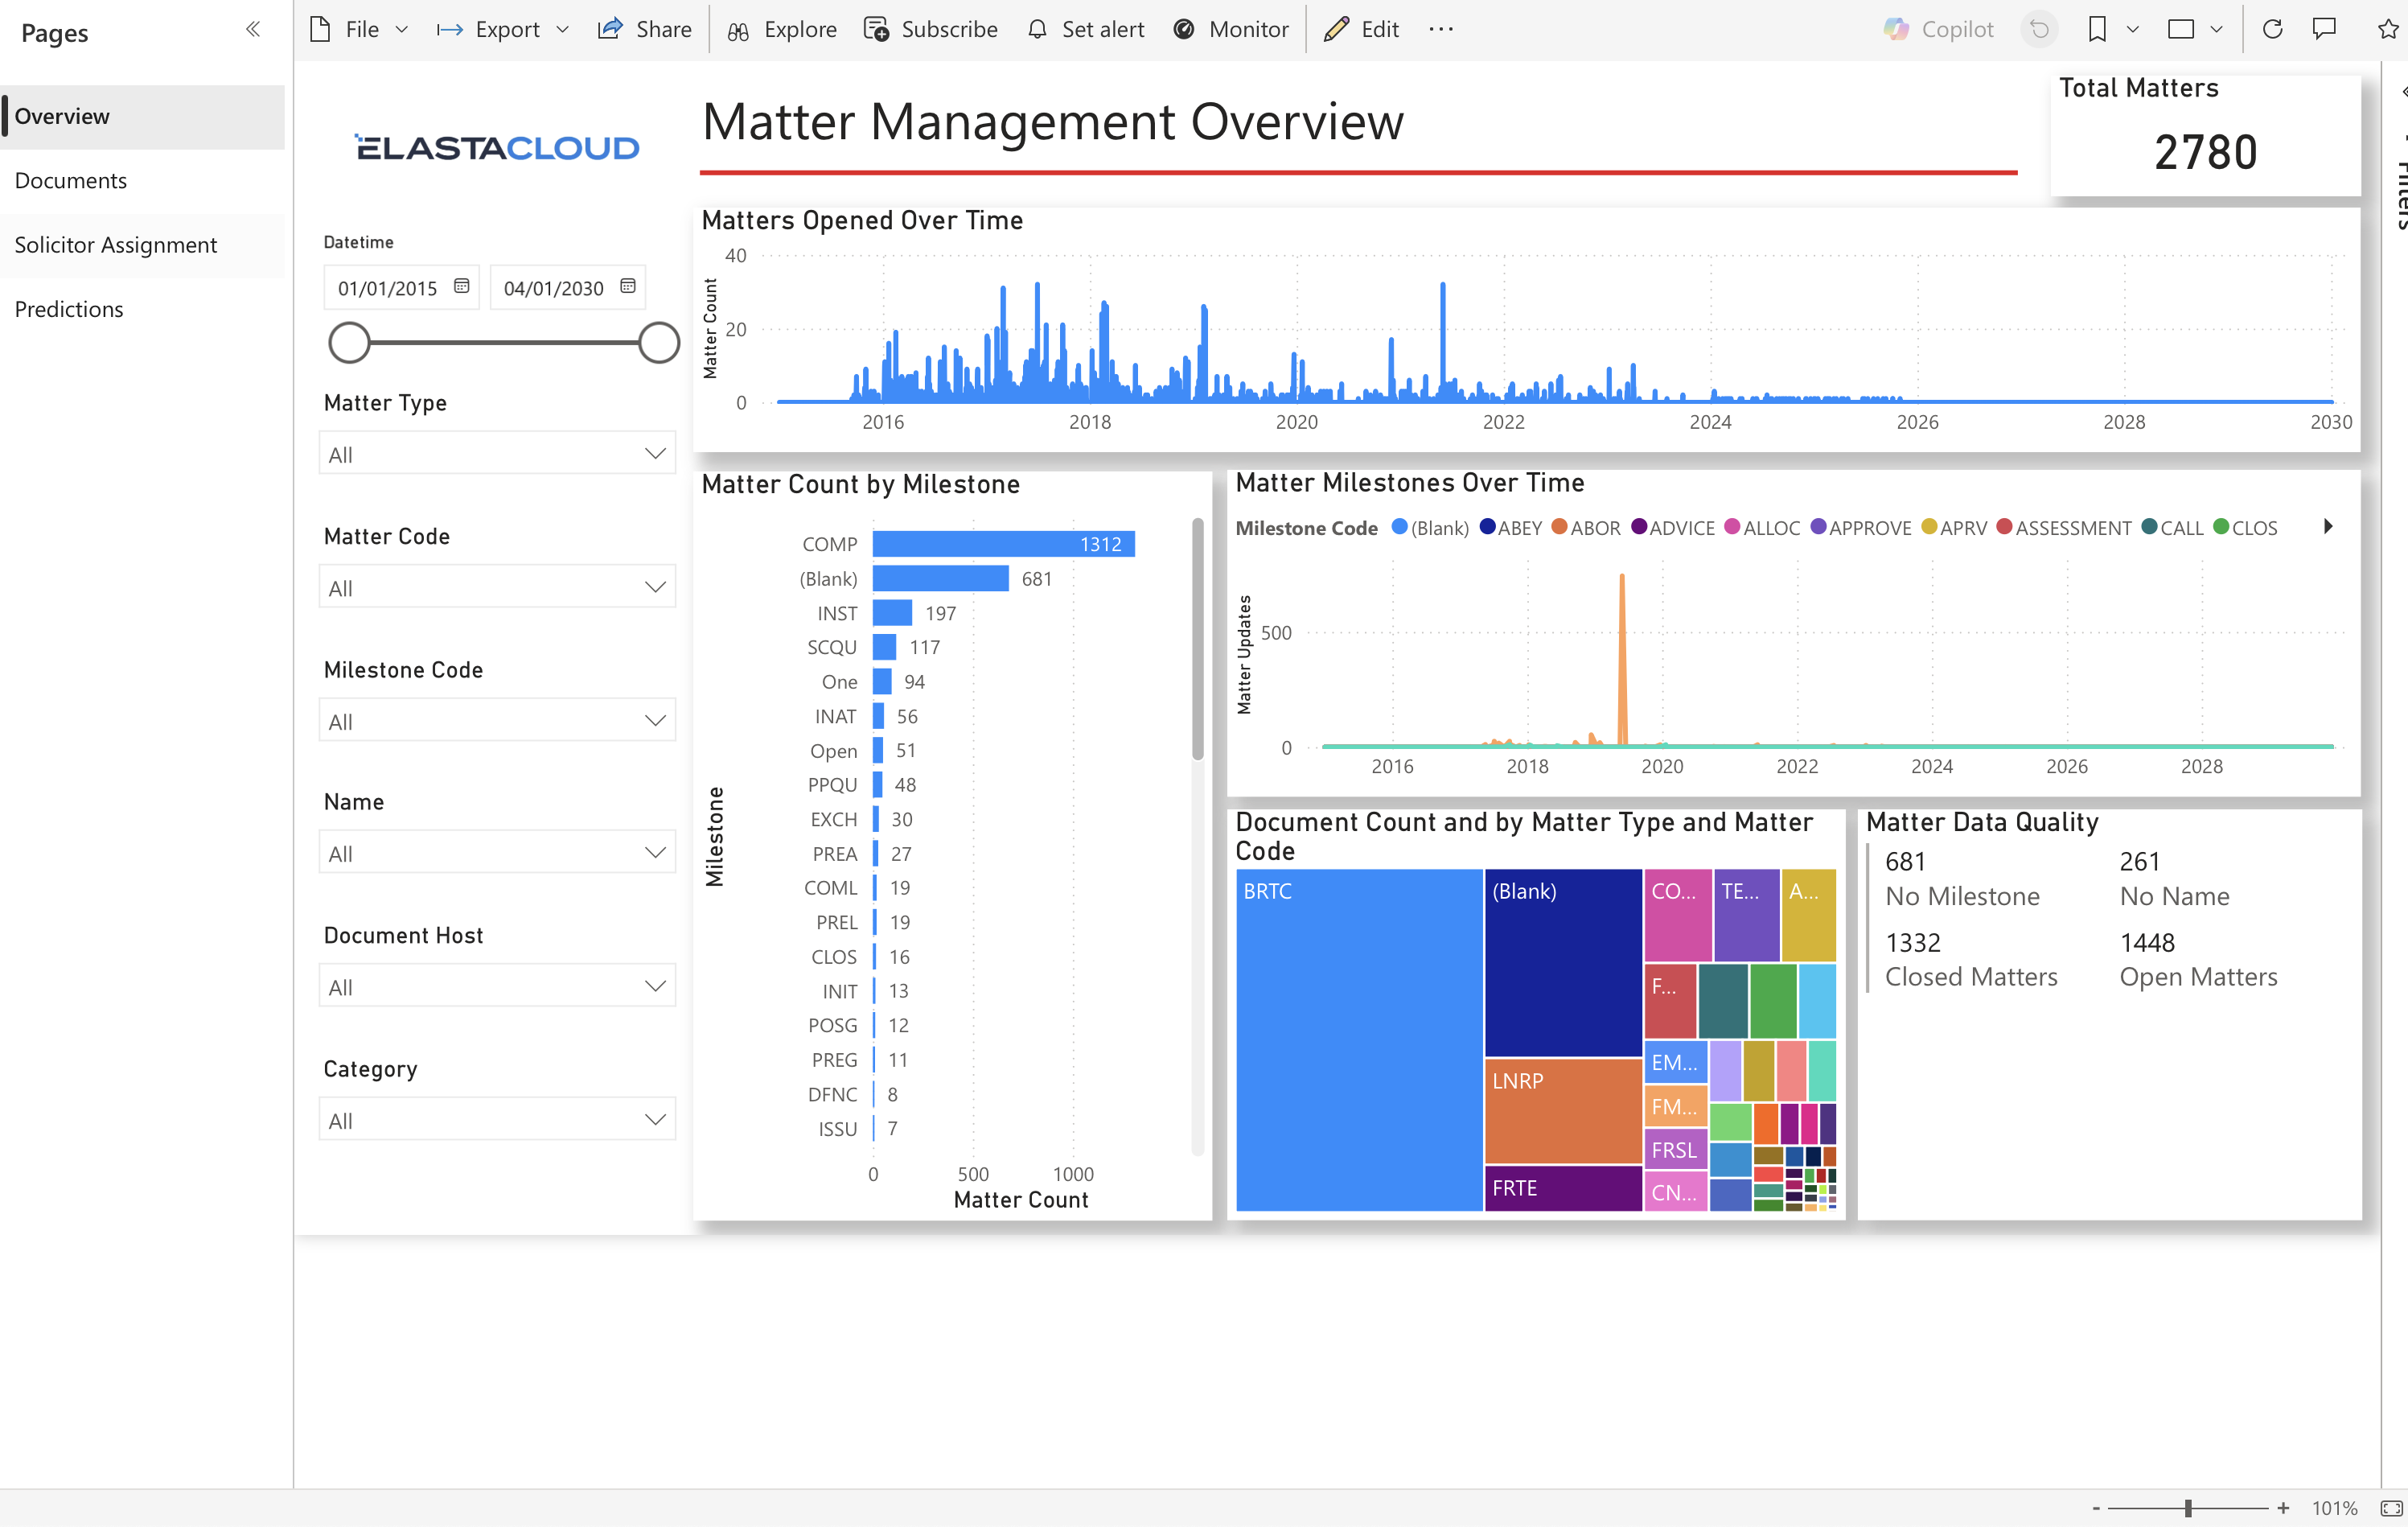Open the Document Host dropdown
Viewport: 2408px width, 1527px height.
[x=497, y=987]
